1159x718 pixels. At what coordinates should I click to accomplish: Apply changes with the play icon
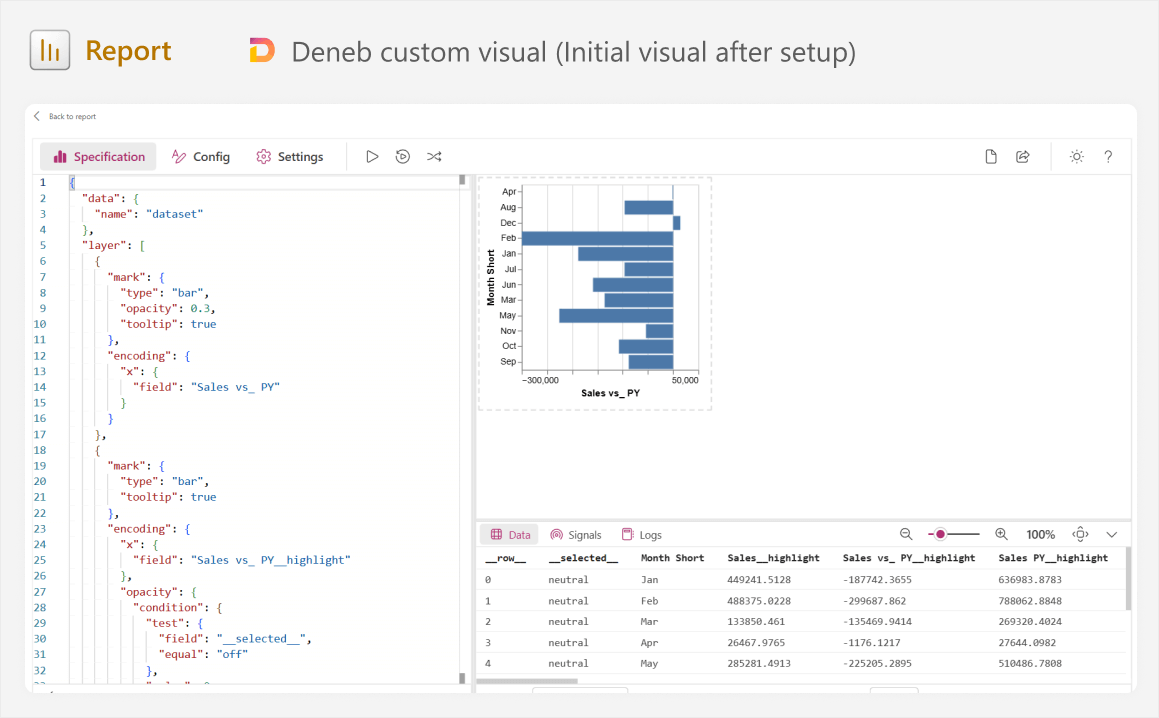pos(373,157)
